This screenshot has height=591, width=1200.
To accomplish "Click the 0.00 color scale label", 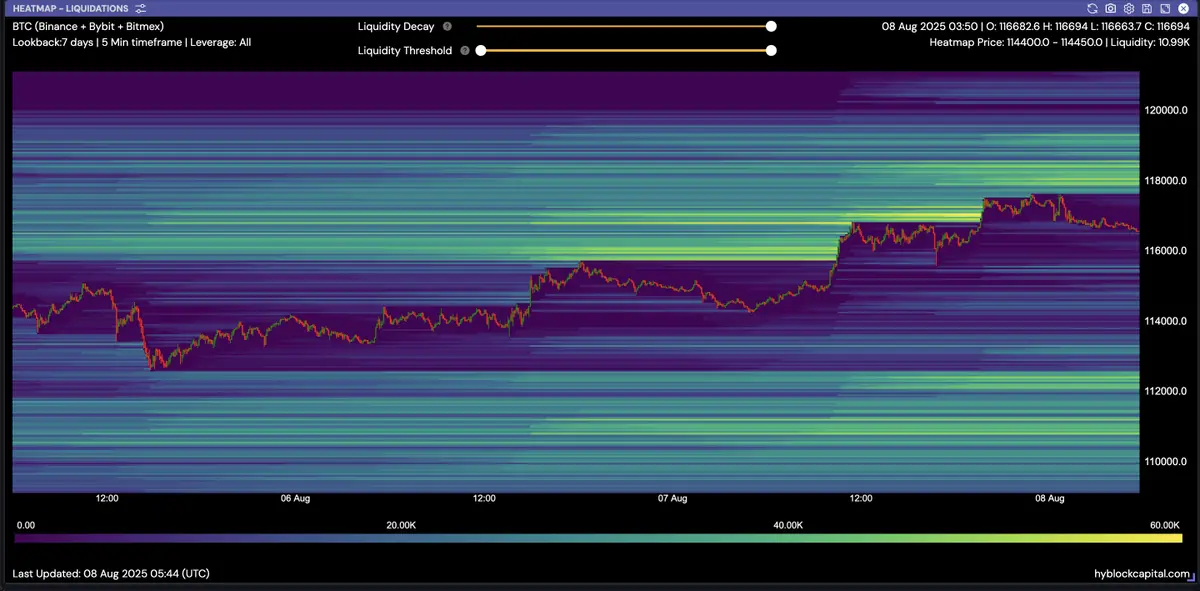I will [x=27, y=525].
